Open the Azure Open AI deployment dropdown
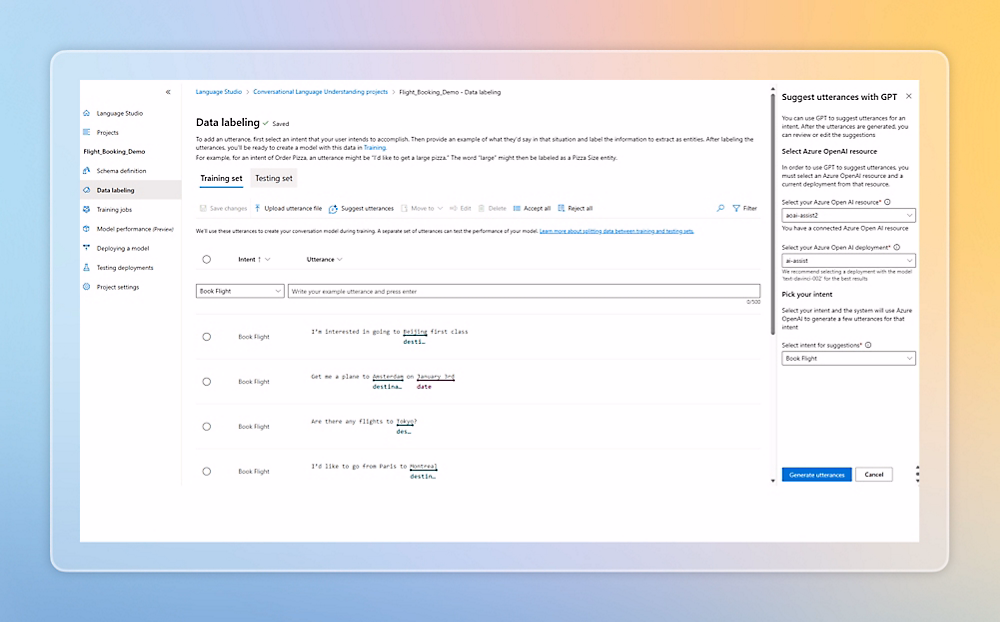The image size is (1000, 622). [x=848, y=260]
